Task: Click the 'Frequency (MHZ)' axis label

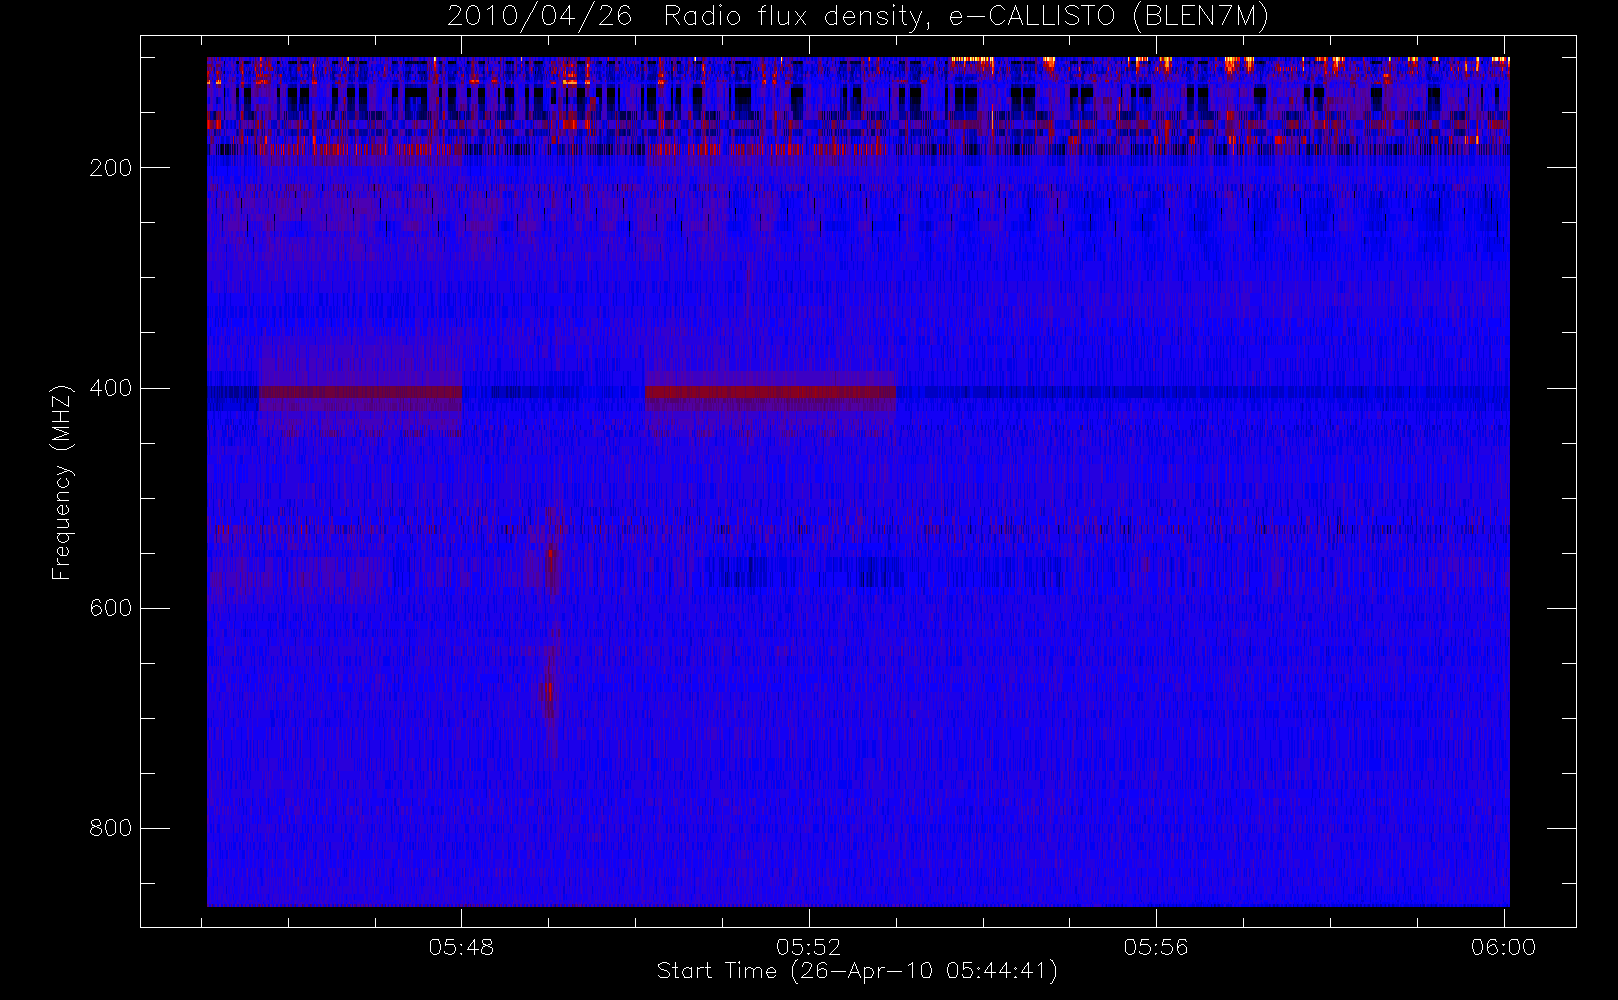Action: click(62, 482)
